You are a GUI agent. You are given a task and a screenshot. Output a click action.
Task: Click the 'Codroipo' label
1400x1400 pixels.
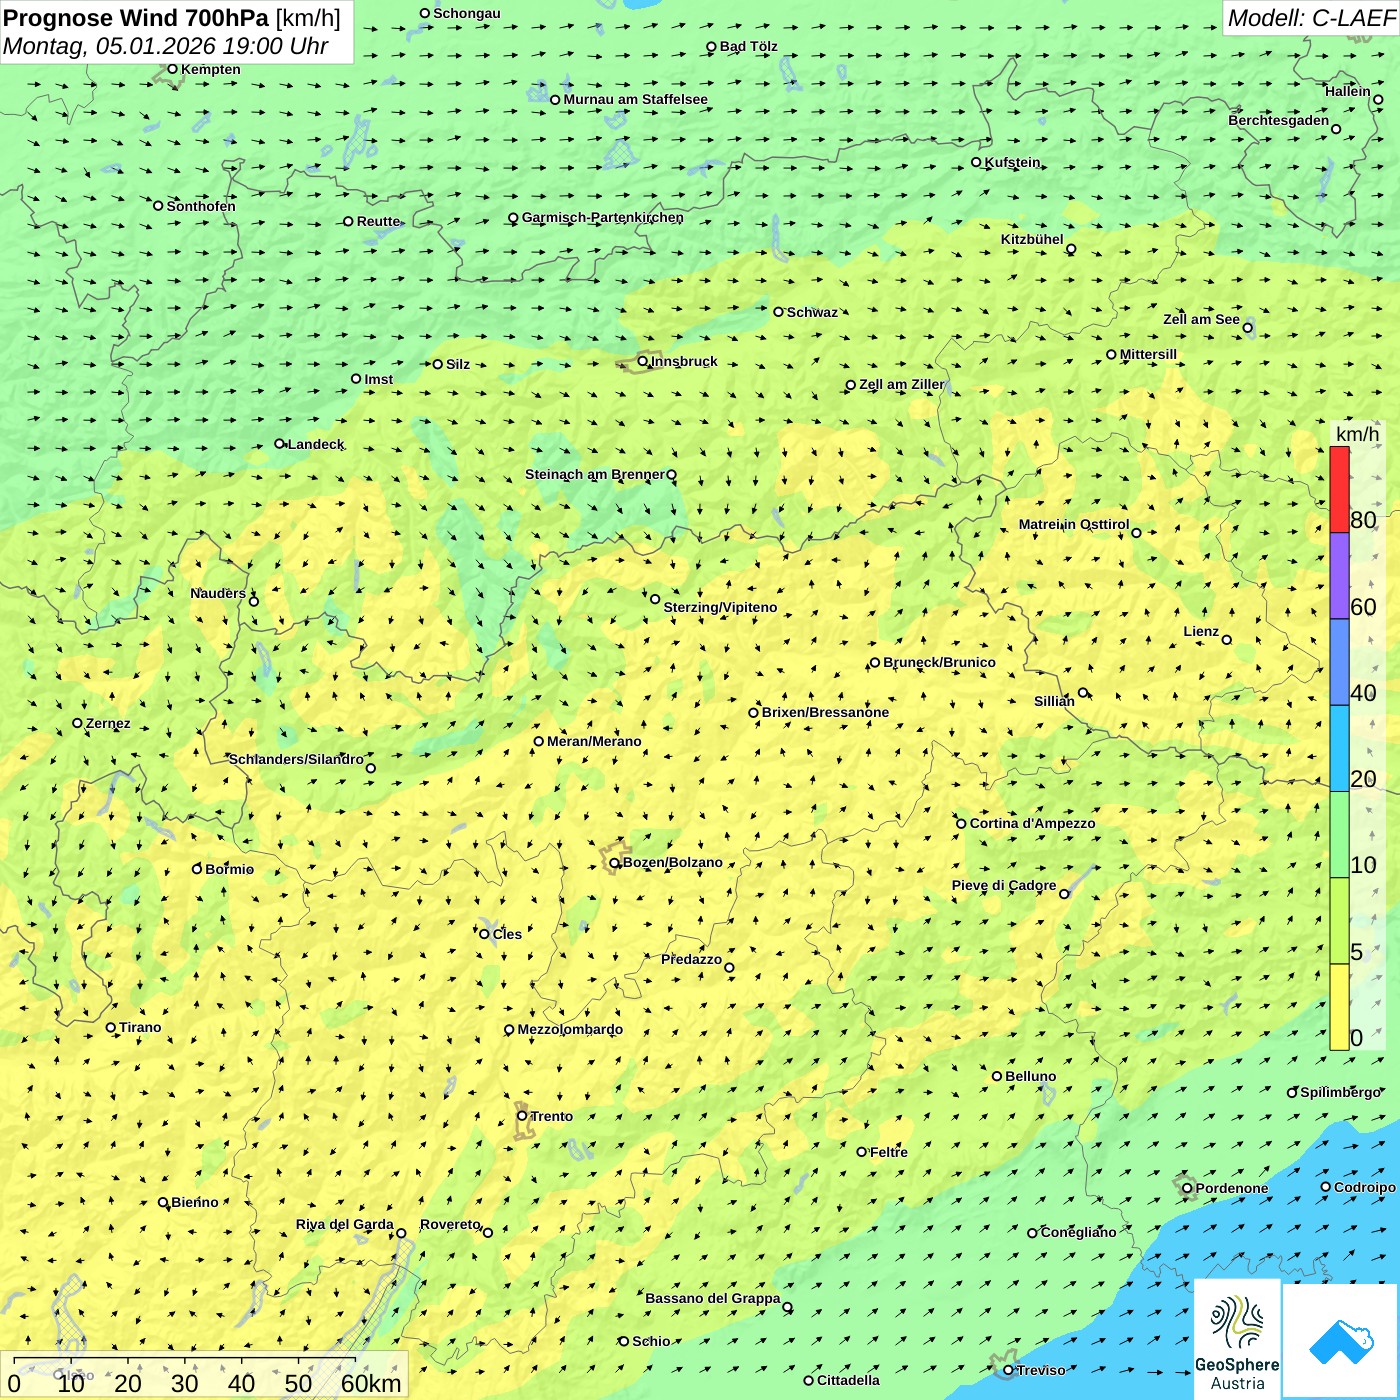tap(1365, 1187)
